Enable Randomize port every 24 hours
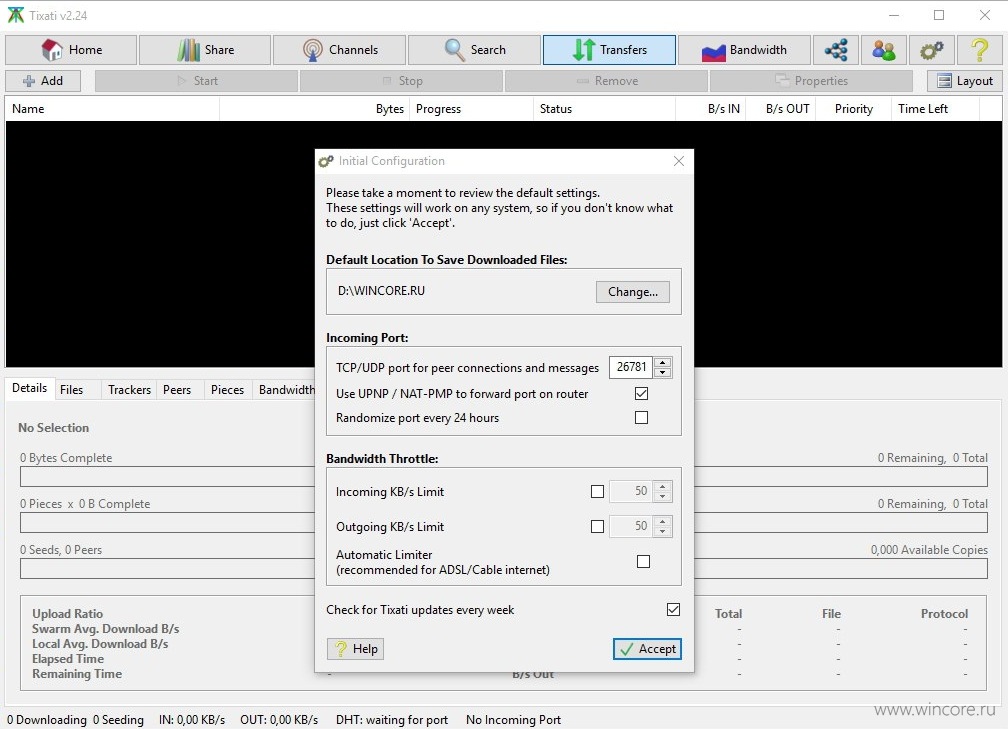Viewport: 1008px width, 729px height. pyautogui.click(x=641, y=418)
